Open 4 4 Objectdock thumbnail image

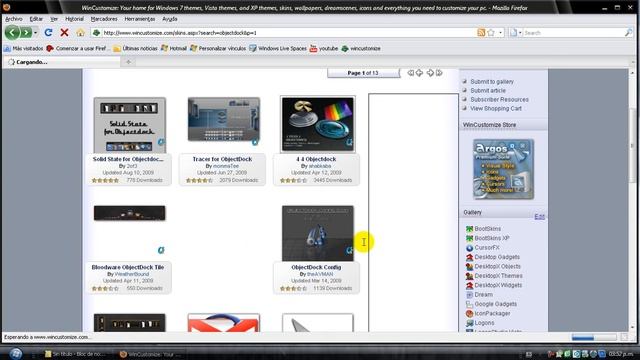coord(318,124)
